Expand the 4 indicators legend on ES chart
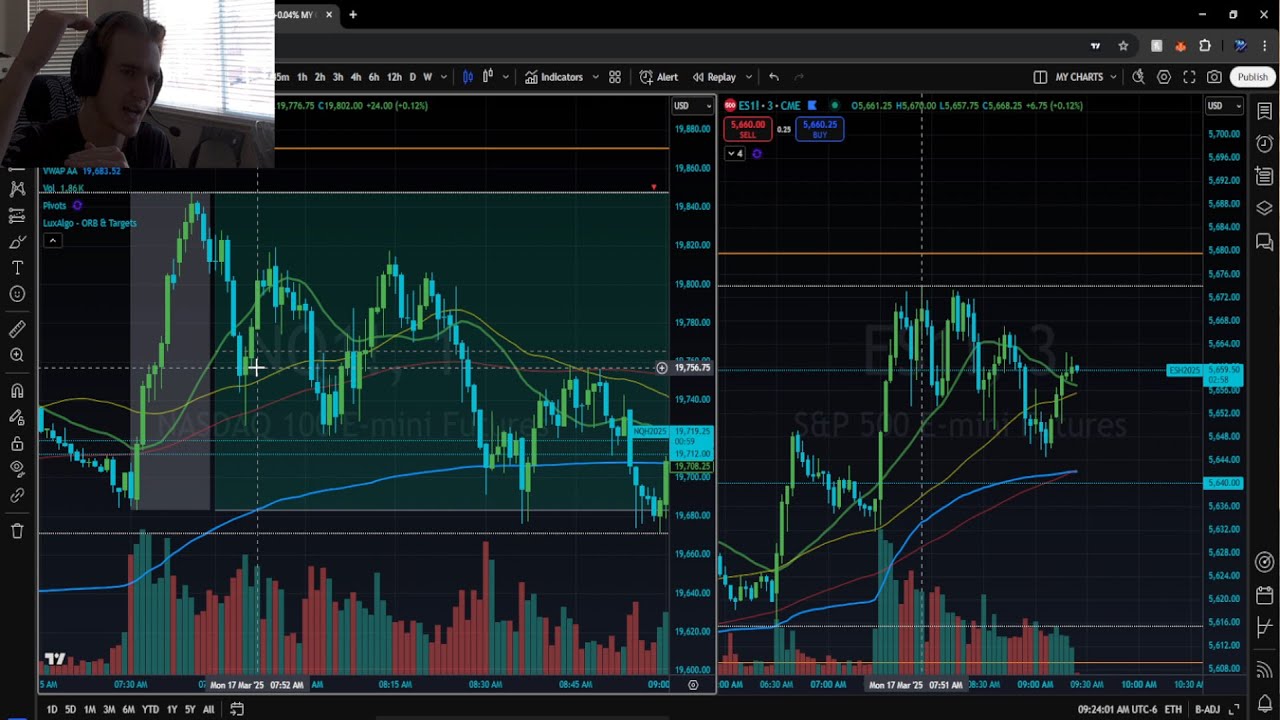This screenshot has width=1280, height=720. [x=735, y=153]
